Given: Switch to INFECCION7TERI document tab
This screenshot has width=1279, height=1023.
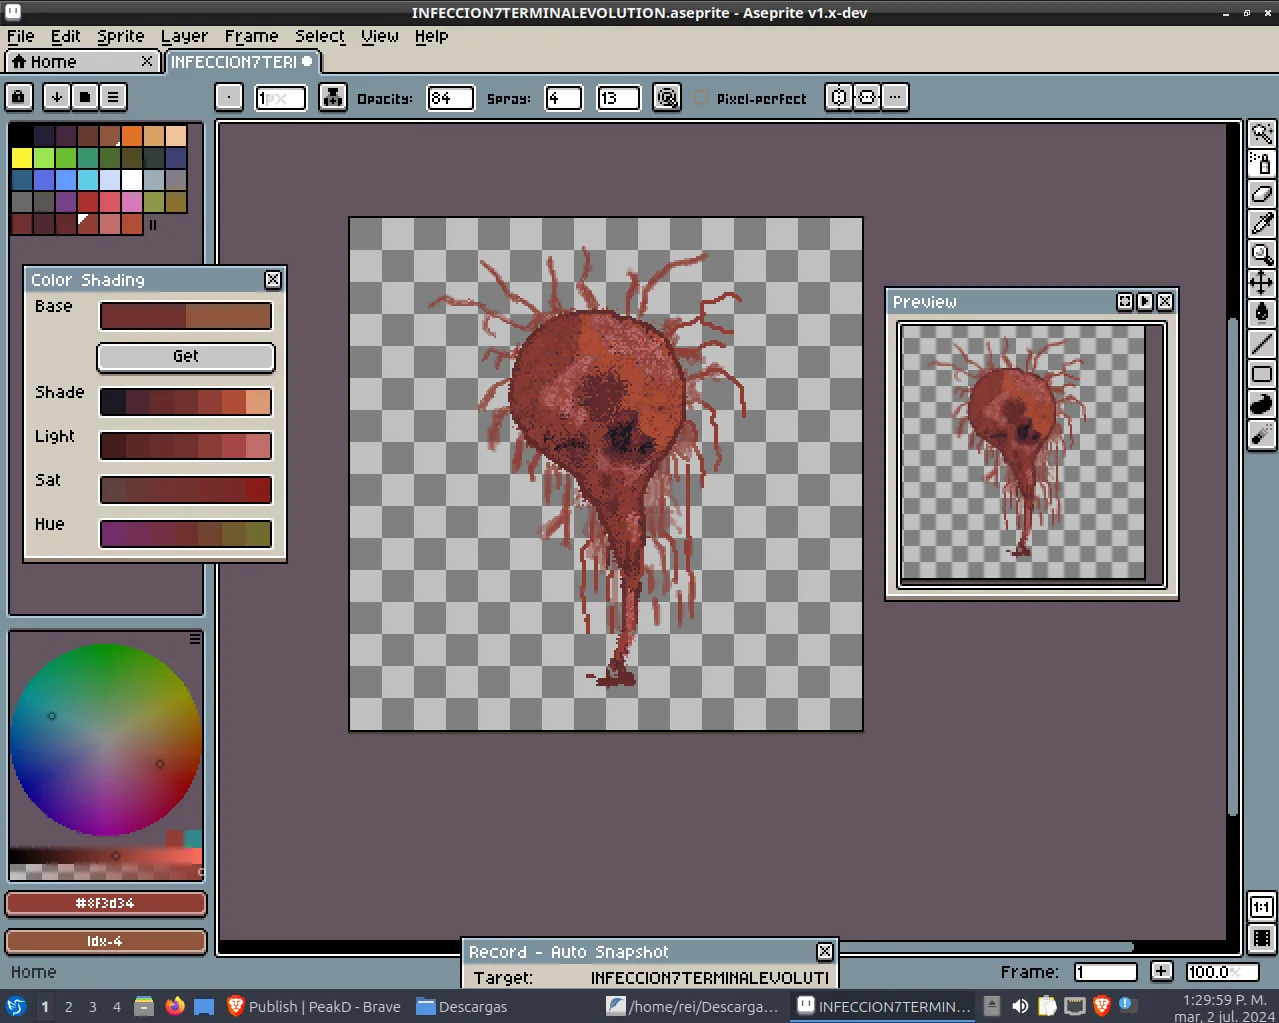Looking at the screenshot, I should tap(241, 62).
